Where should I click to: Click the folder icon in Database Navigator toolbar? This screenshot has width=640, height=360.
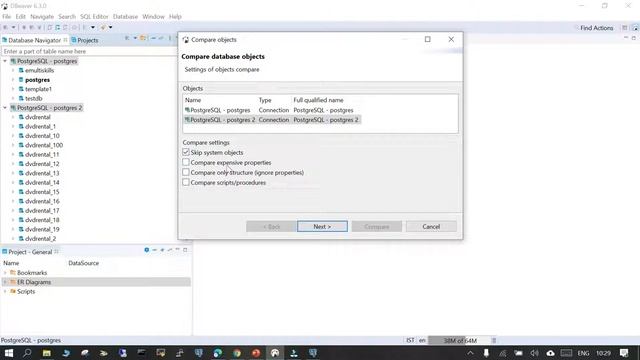(x=142, y=38)
